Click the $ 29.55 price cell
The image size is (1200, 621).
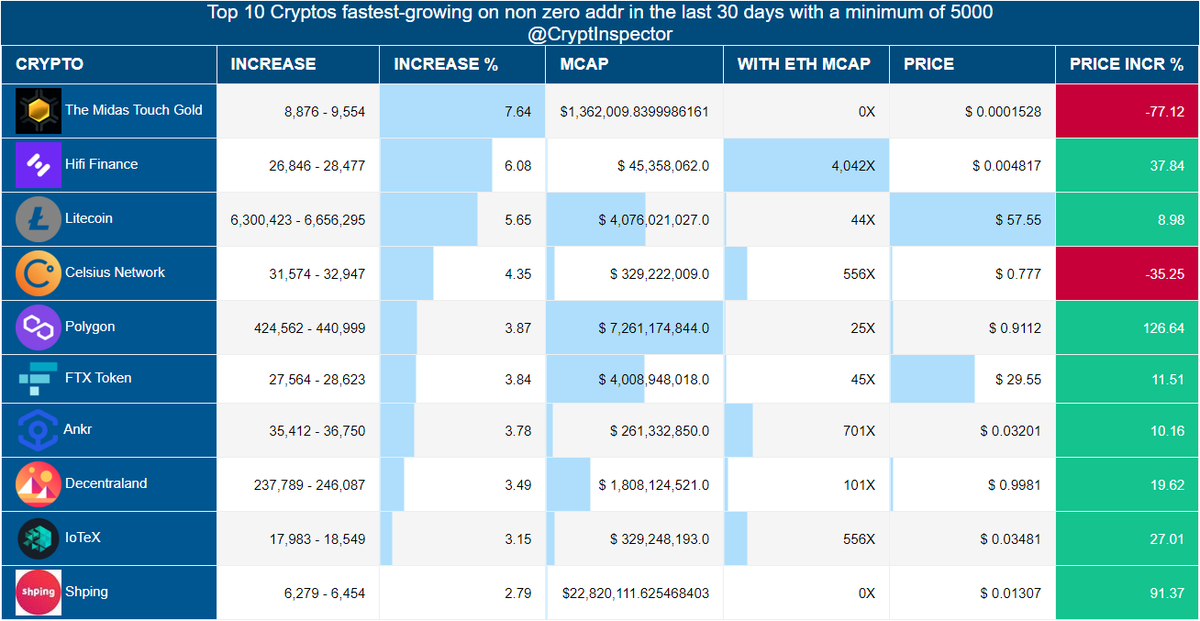pos(972,379)
